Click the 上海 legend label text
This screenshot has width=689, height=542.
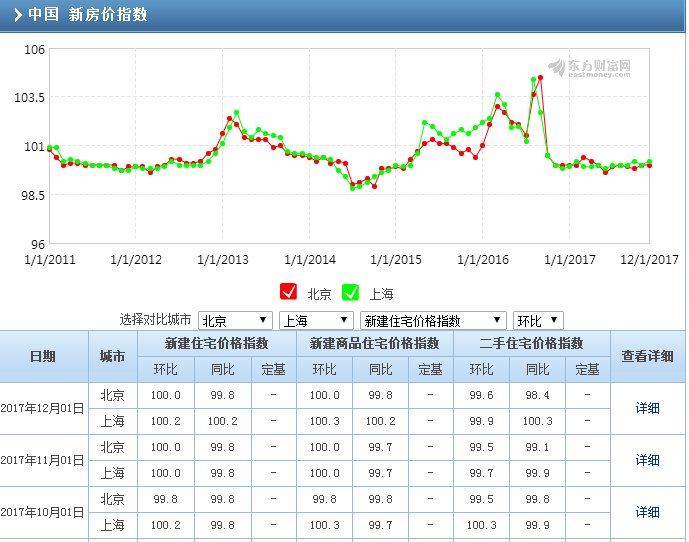coord(381,294)
